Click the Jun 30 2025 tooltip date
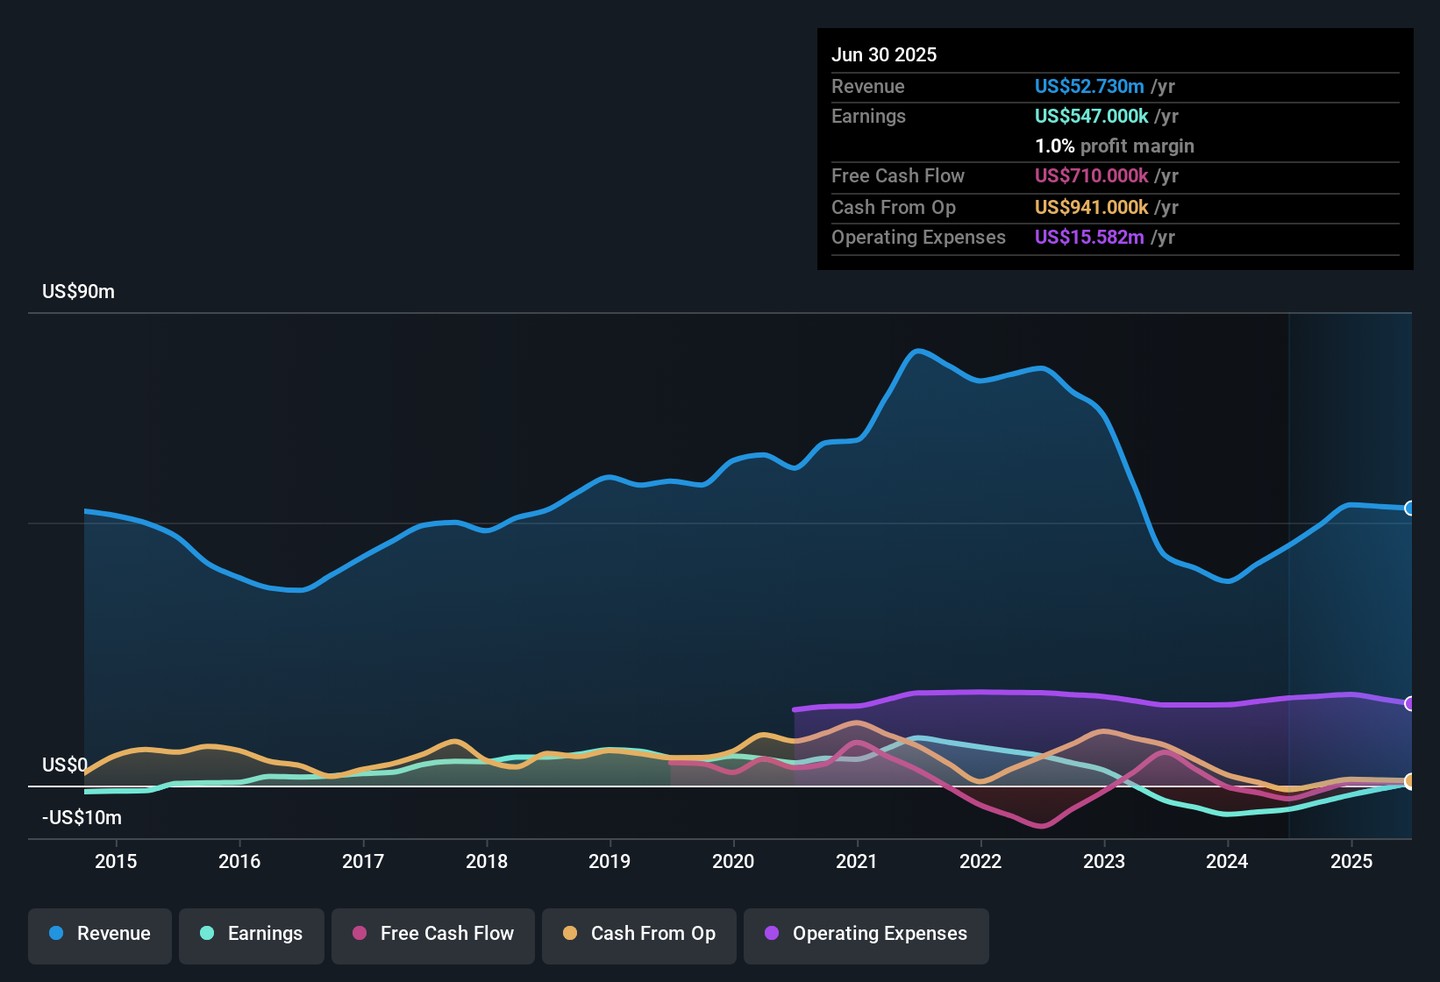The width and height of the screenshot is (1440, 982). point(884,55)
